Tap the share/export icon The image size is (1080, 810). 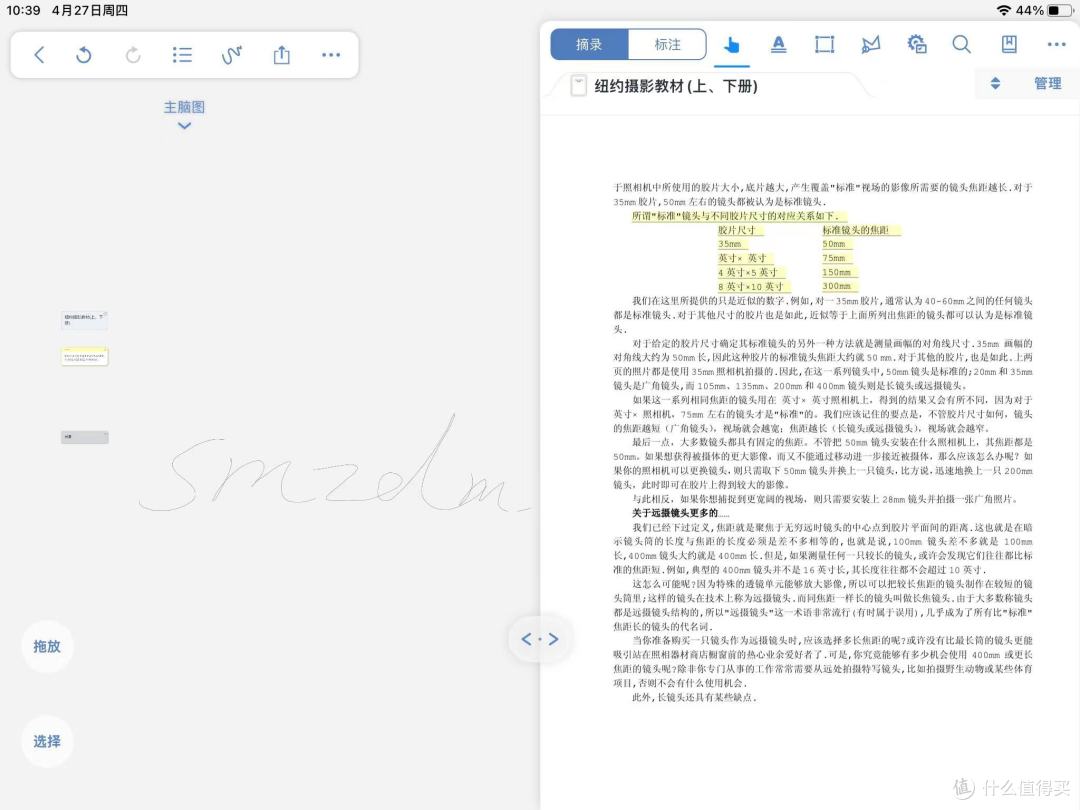pos(282,55)
